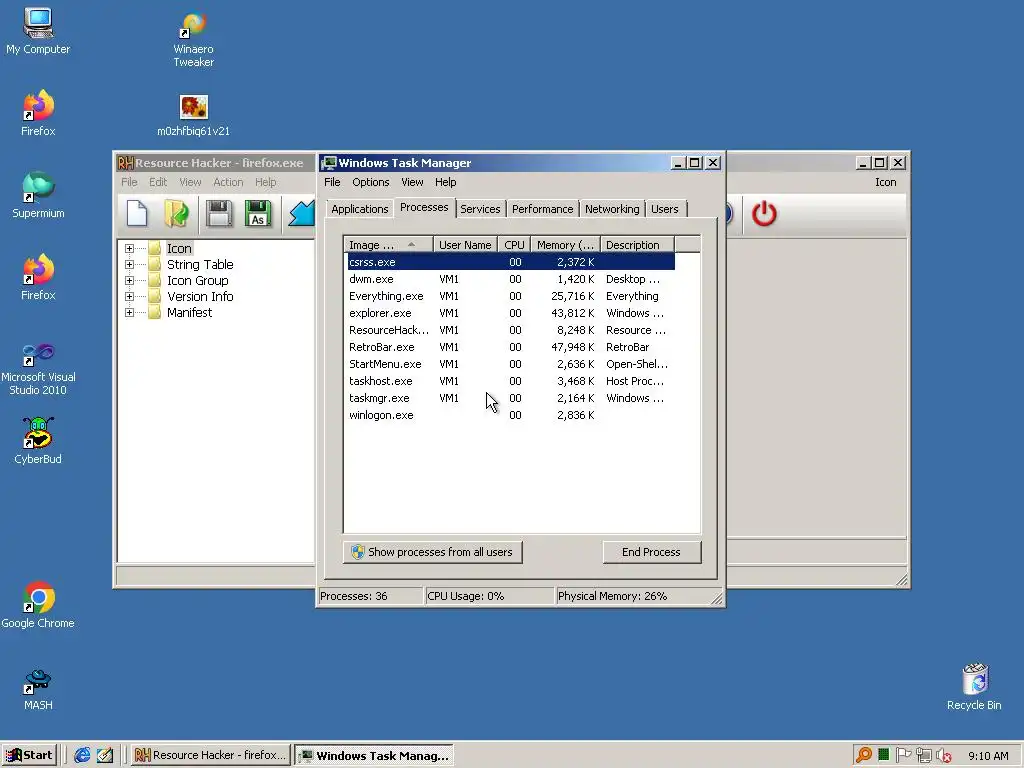Sort by Description column header
1024x768 pixels.
click(637, 245)
